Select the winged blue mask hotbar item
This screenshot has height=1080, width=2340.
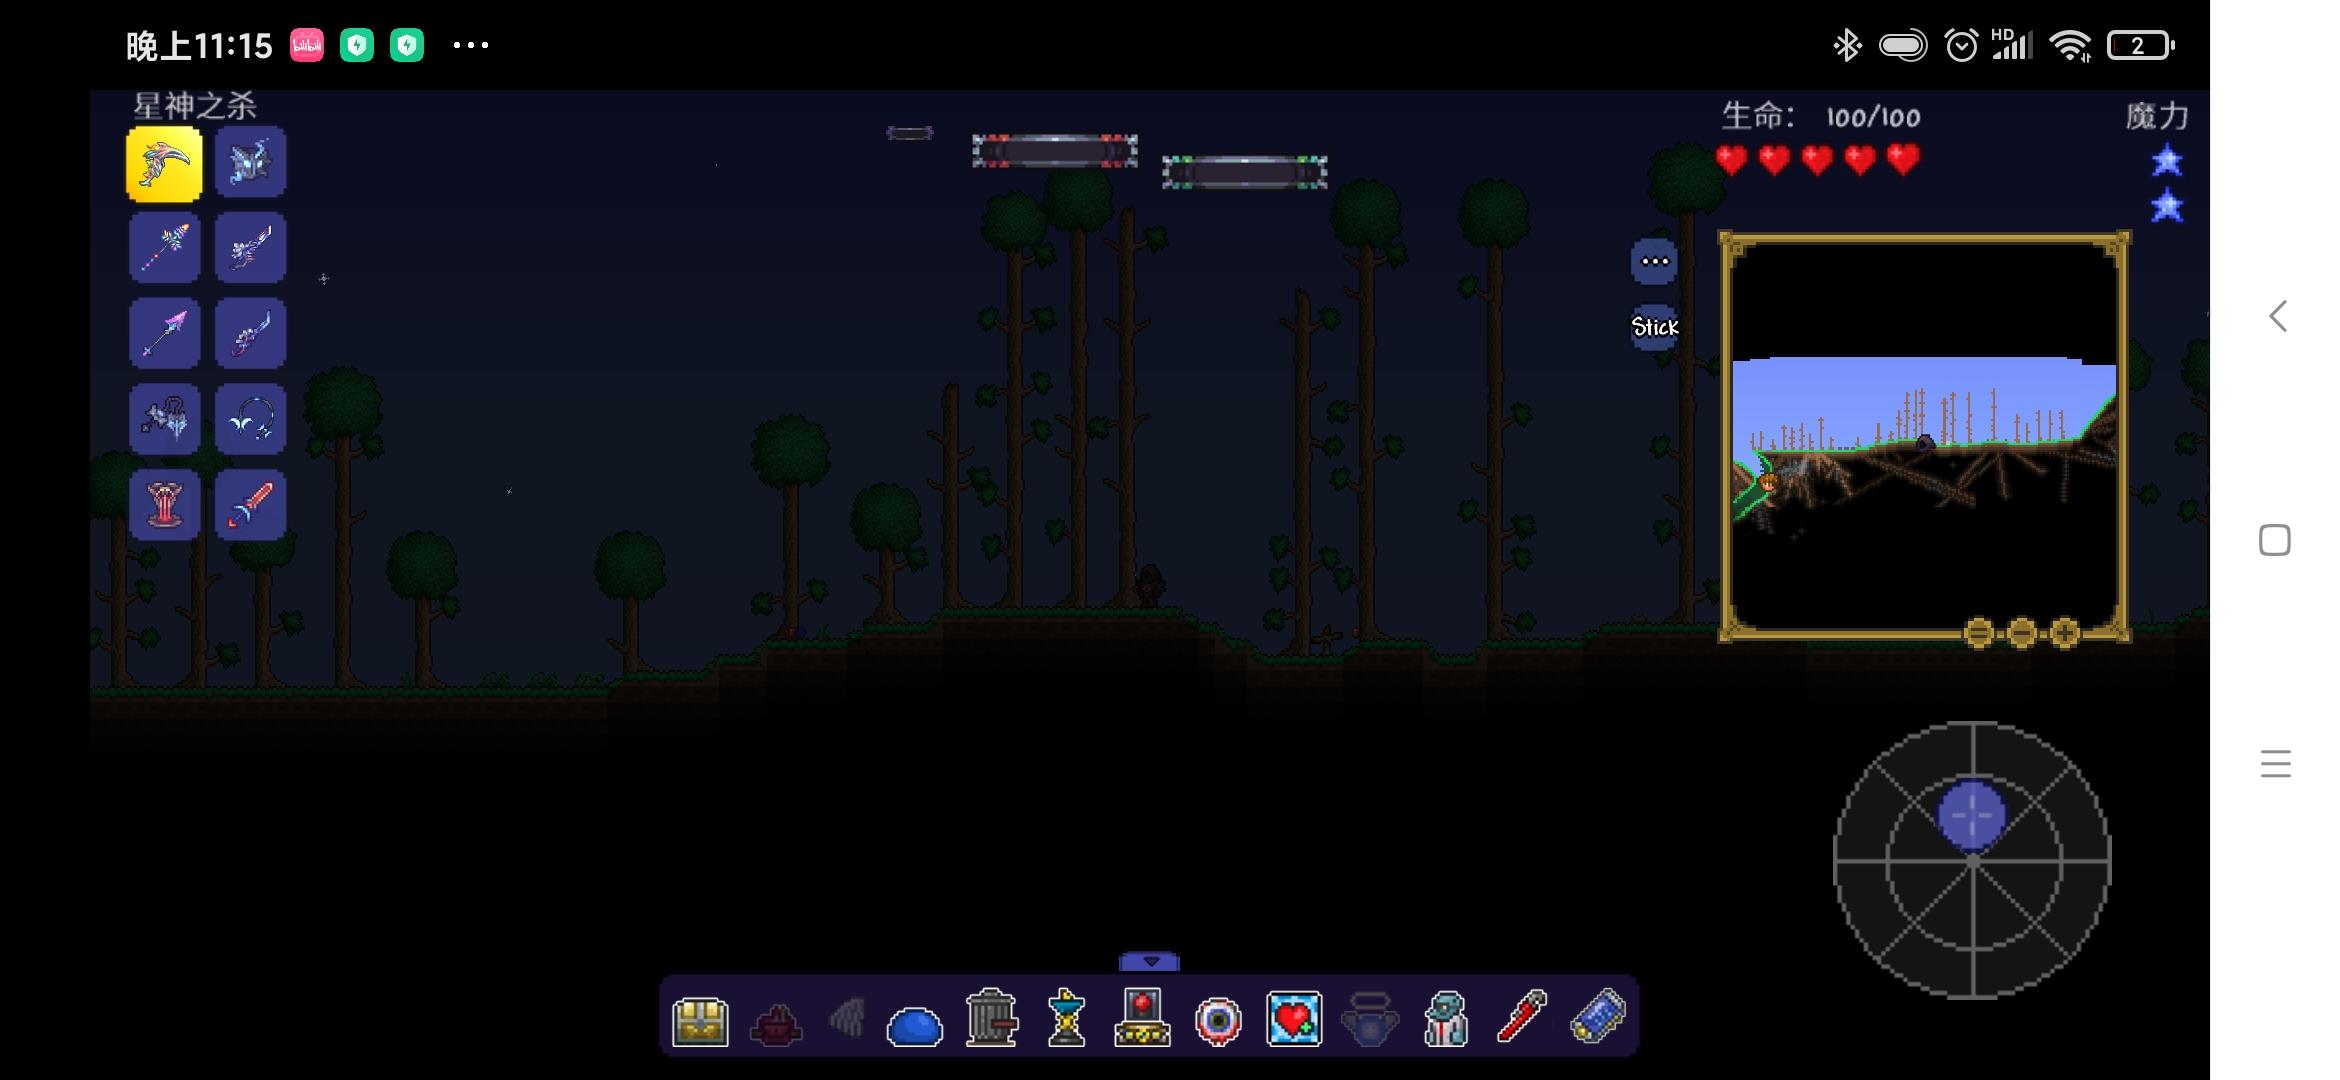coord(250,162)
